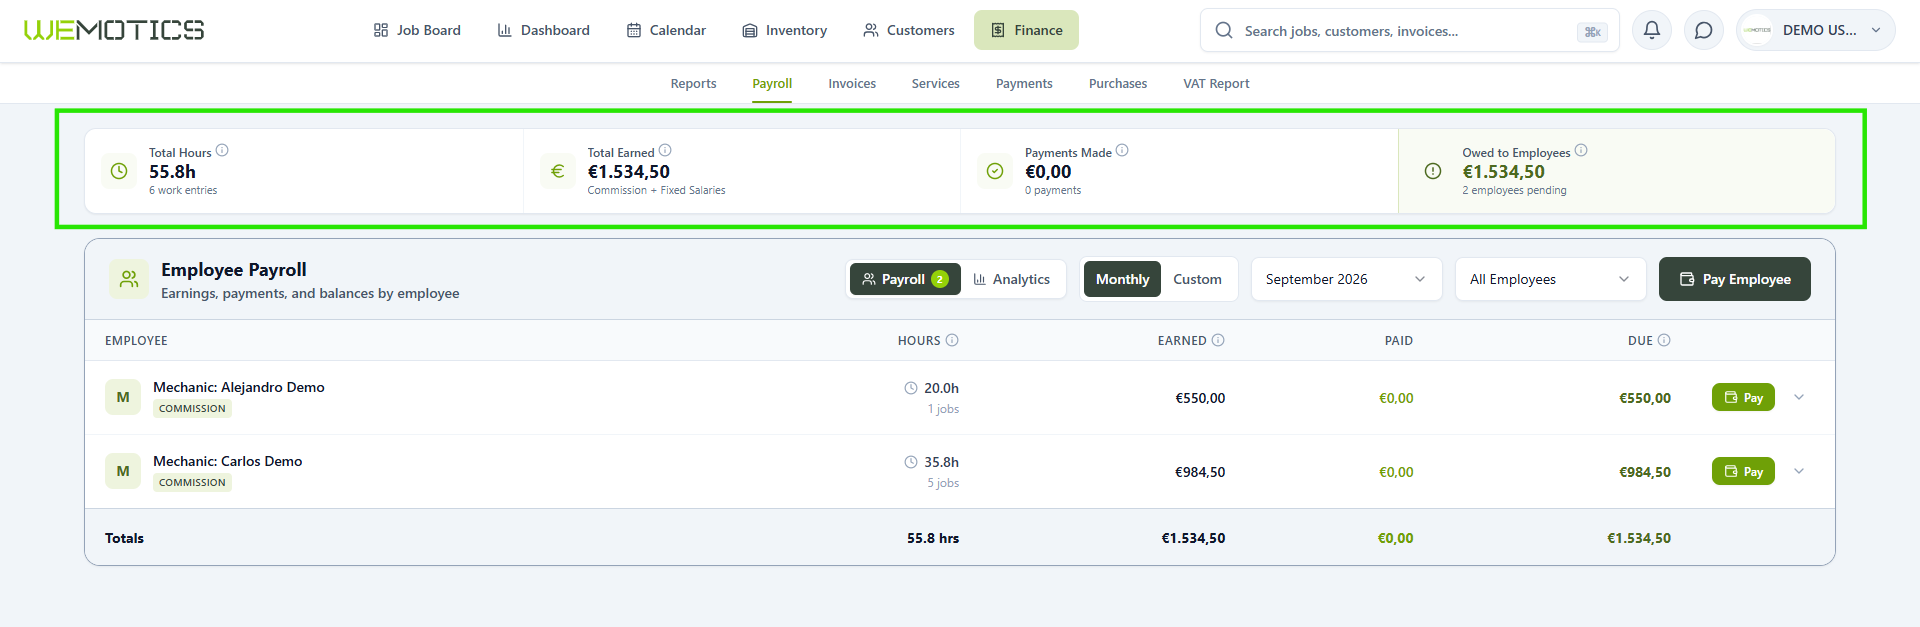Click the name Mechanic: Carlos Demo
The height and width of the screenshot is (627, 1920).
[227, 461]
